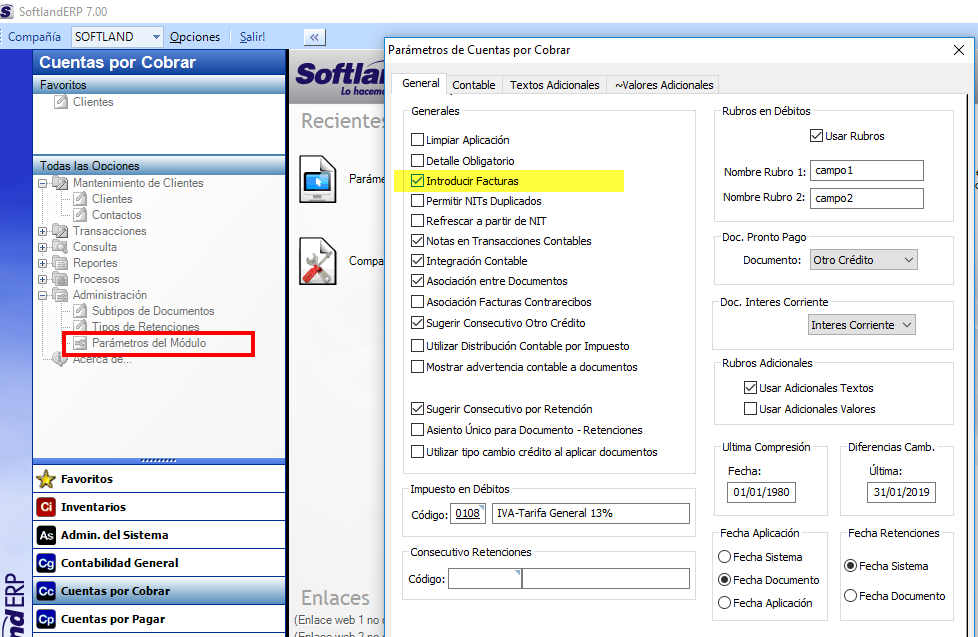The image size is (978, 637).
Task: Click the Diferencias Camb. Última date field
Action: (x=901, y=492)
